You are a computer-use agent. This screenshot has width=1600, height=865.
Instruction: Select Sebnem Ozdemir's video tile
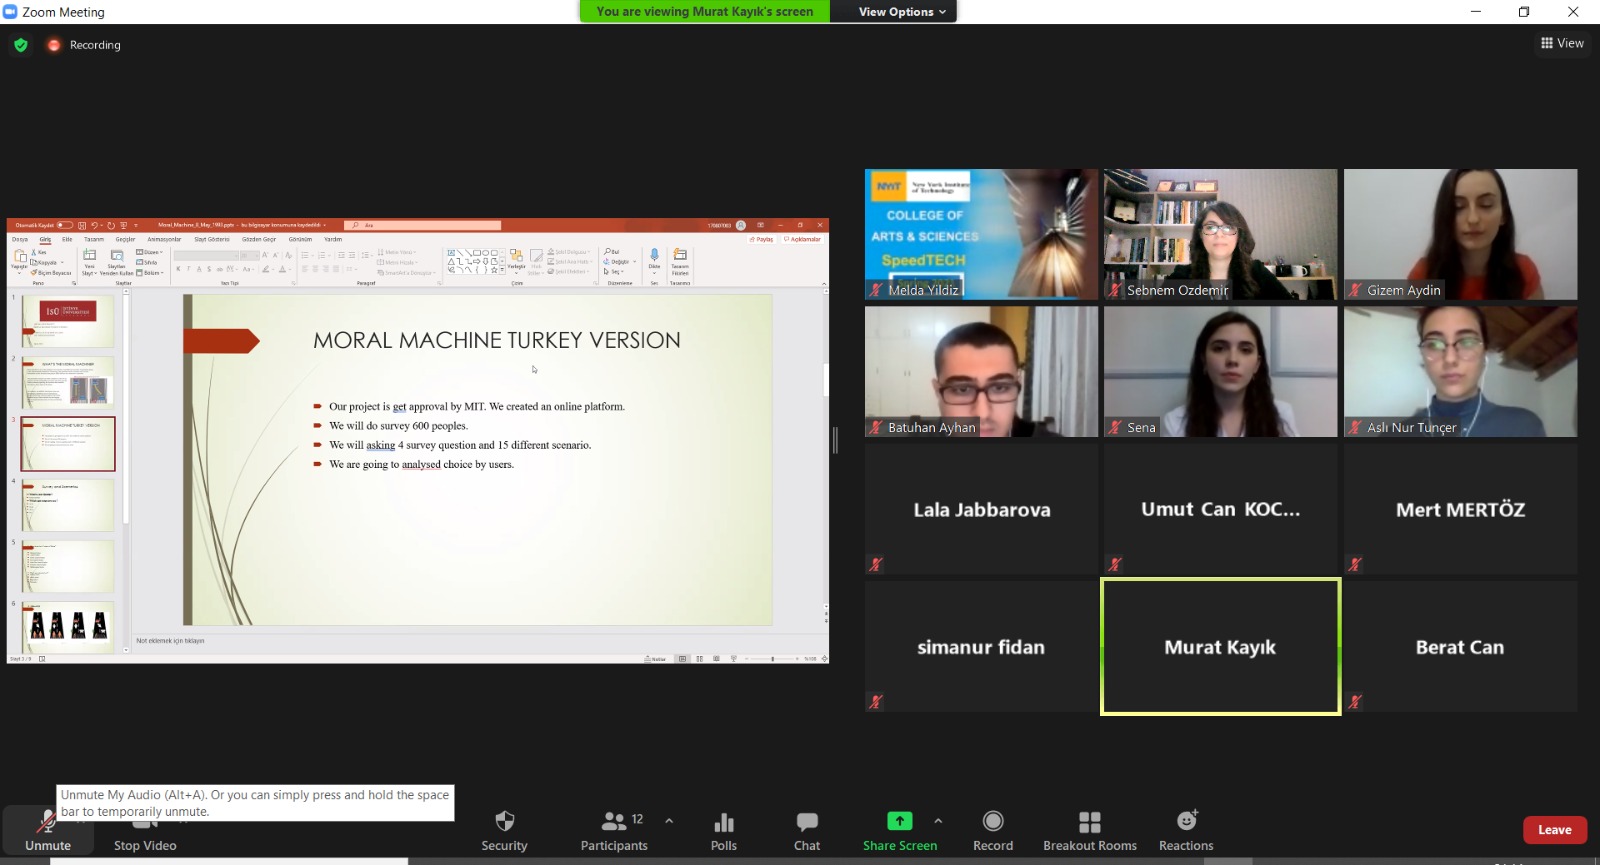(x=1220, y=234)
